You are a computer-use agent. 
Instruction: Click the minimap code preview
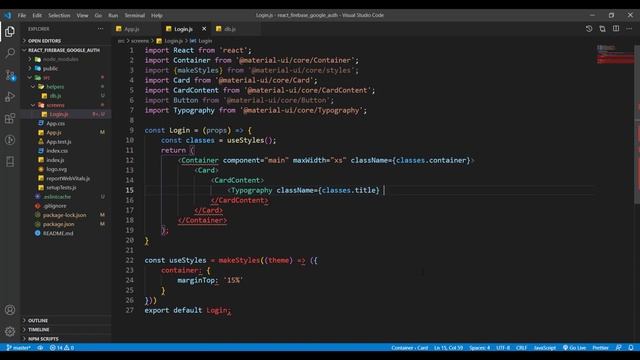615,54
